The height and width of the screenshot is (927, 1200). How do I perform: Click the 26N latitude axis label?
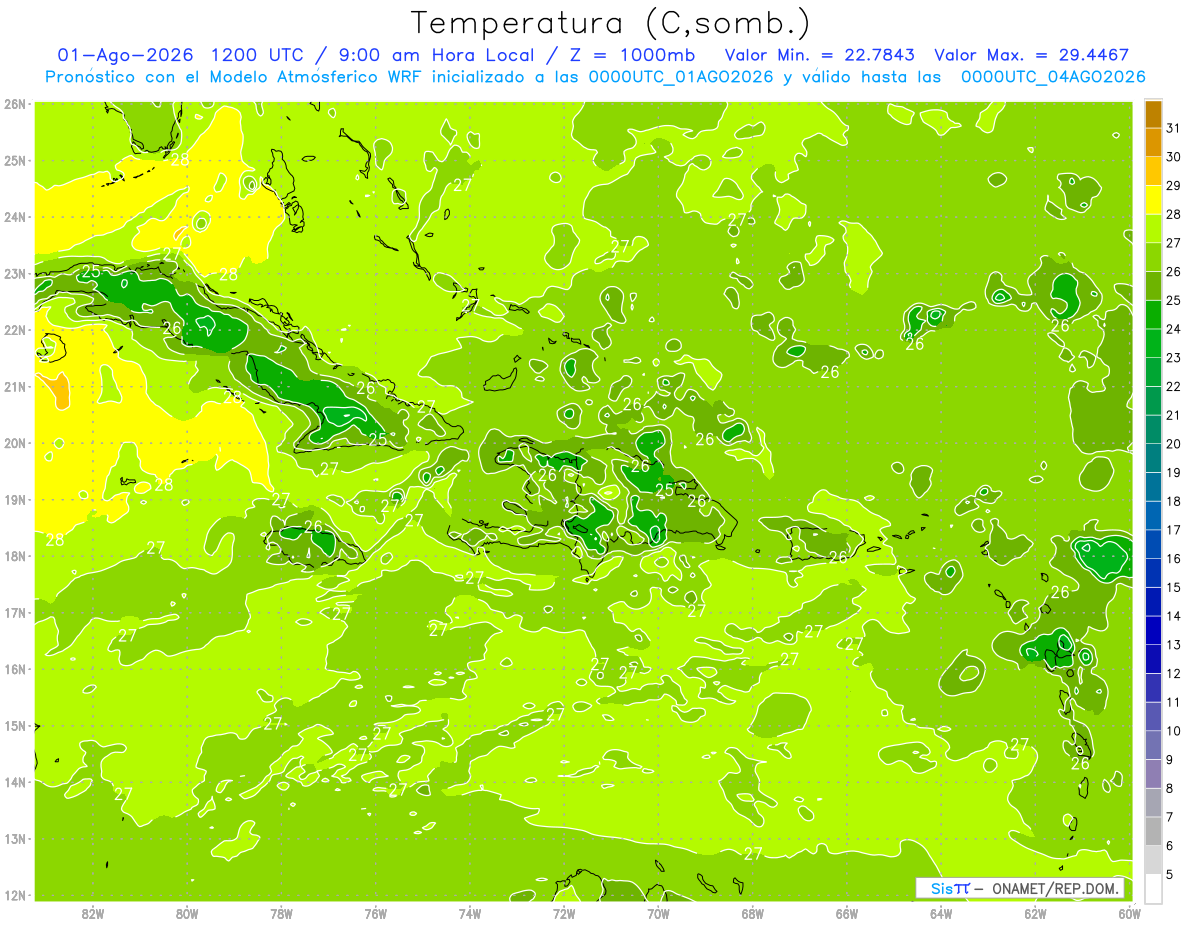(x=14, y=104)
